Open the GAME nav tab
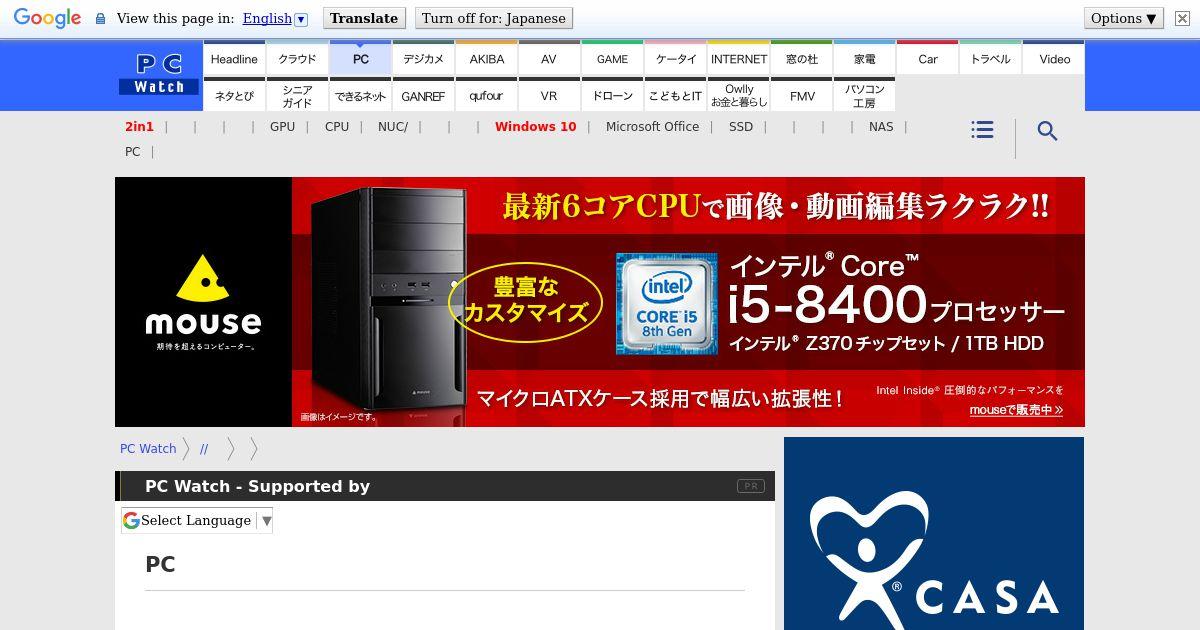This screenshot has width=1200, height=630. point(612,58)
